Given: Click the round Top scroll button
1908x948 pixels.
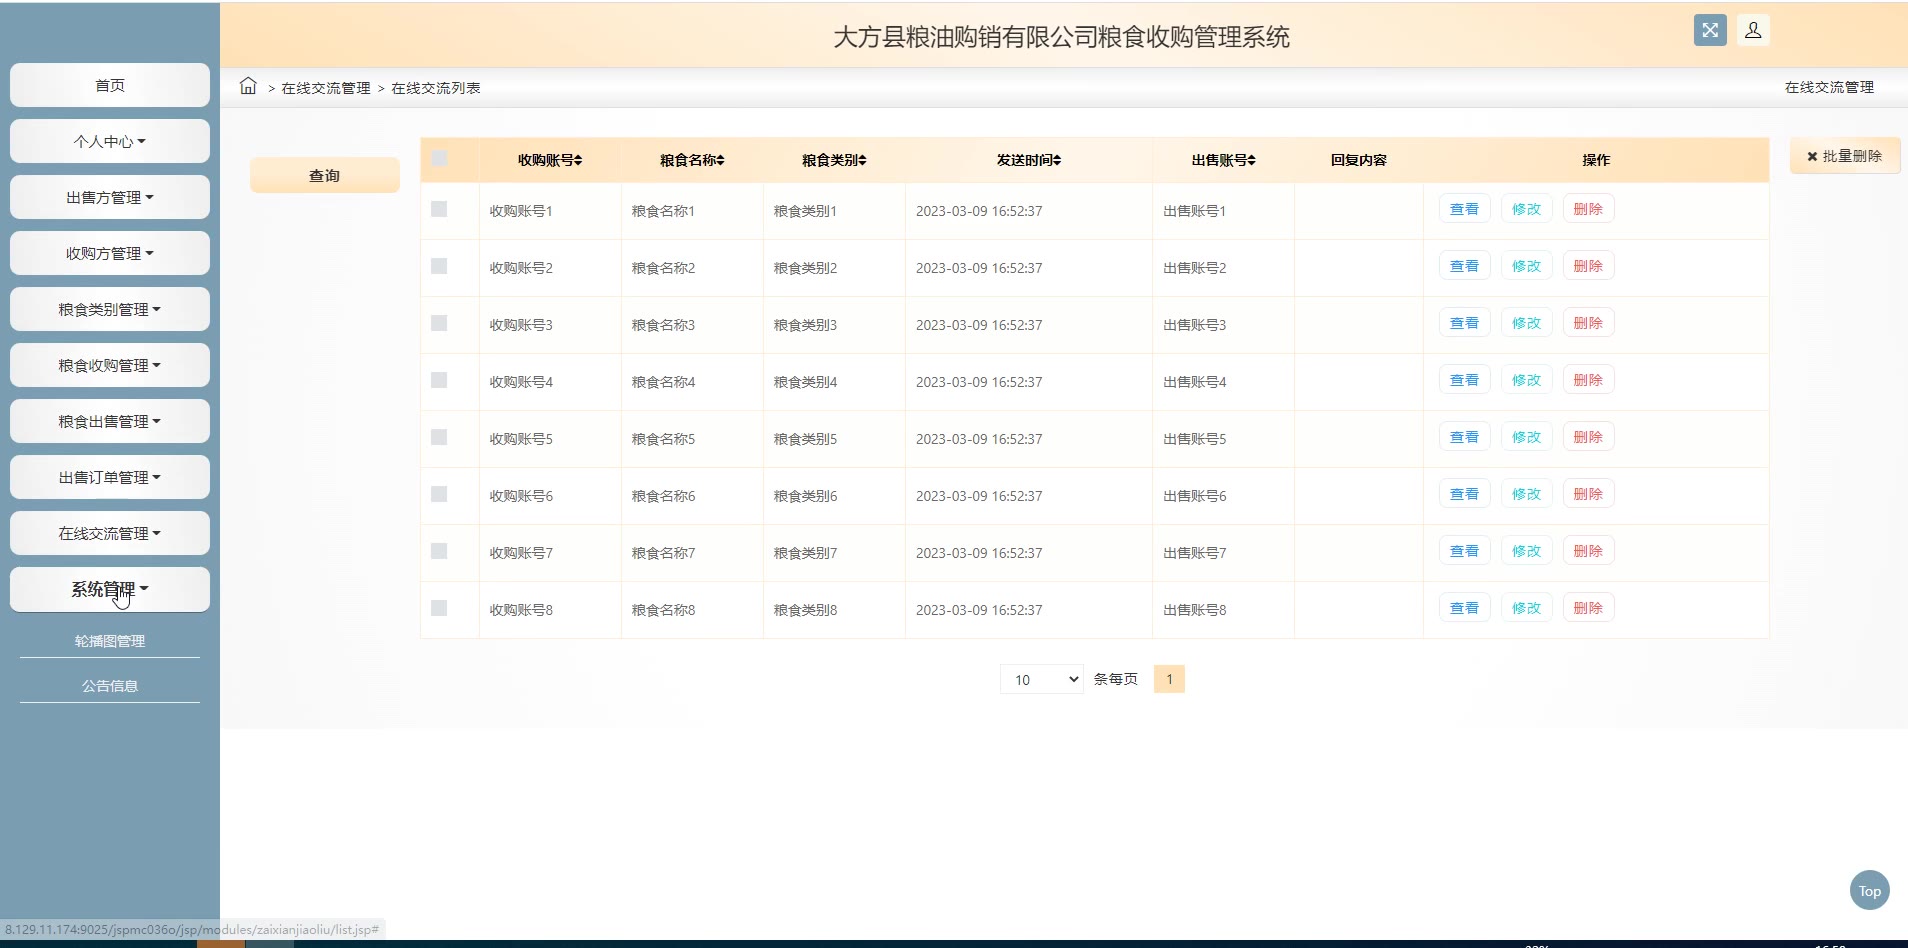Looking at the screenshot, I should [1869, 891].
